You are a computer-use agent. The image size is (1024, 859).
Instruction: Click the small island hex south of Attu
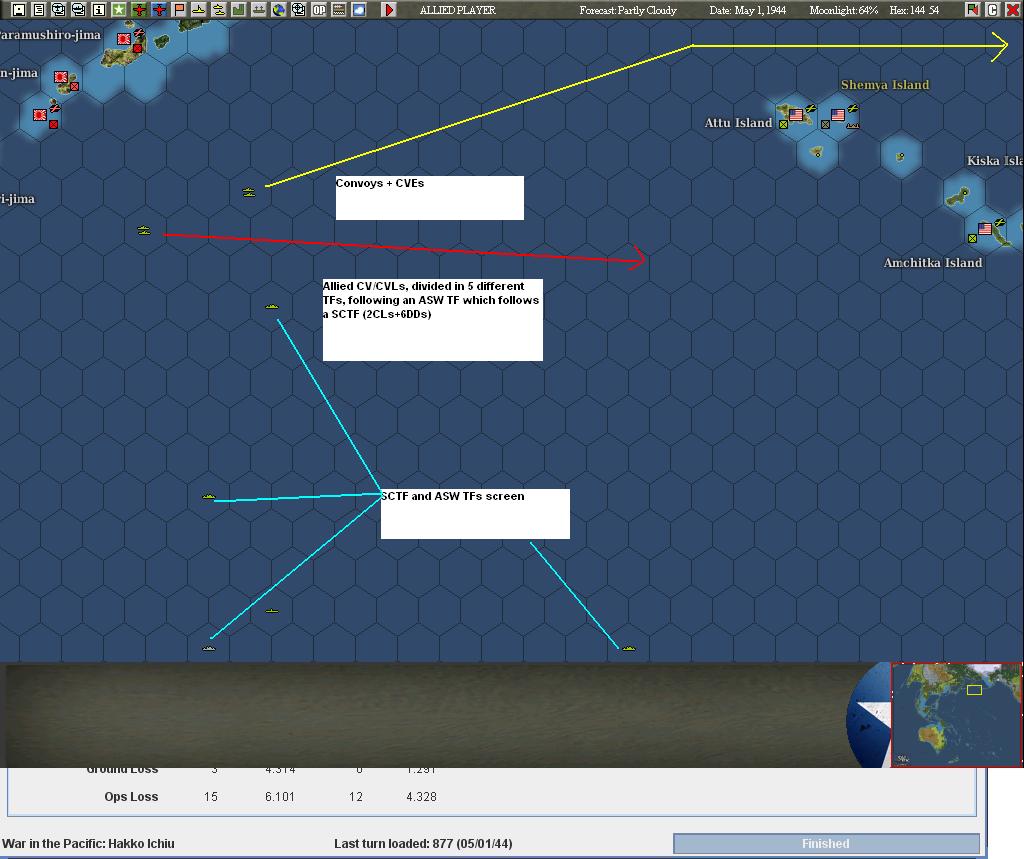click(x=816, y=152)
